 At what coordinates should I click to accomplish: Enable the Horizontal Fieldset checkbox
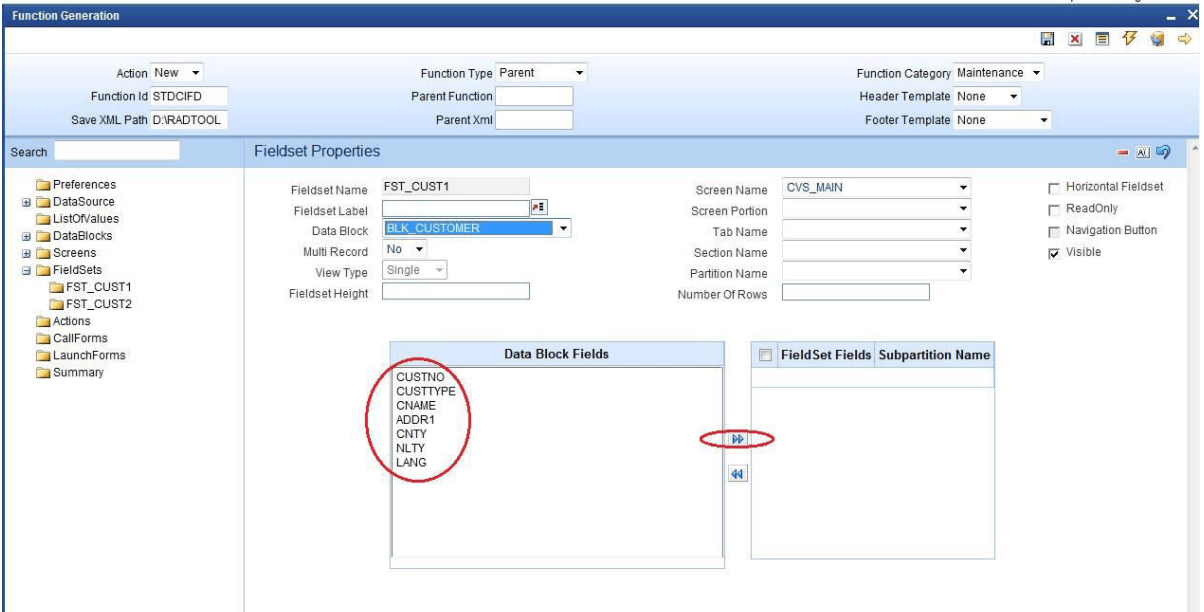click(1053, 188)
